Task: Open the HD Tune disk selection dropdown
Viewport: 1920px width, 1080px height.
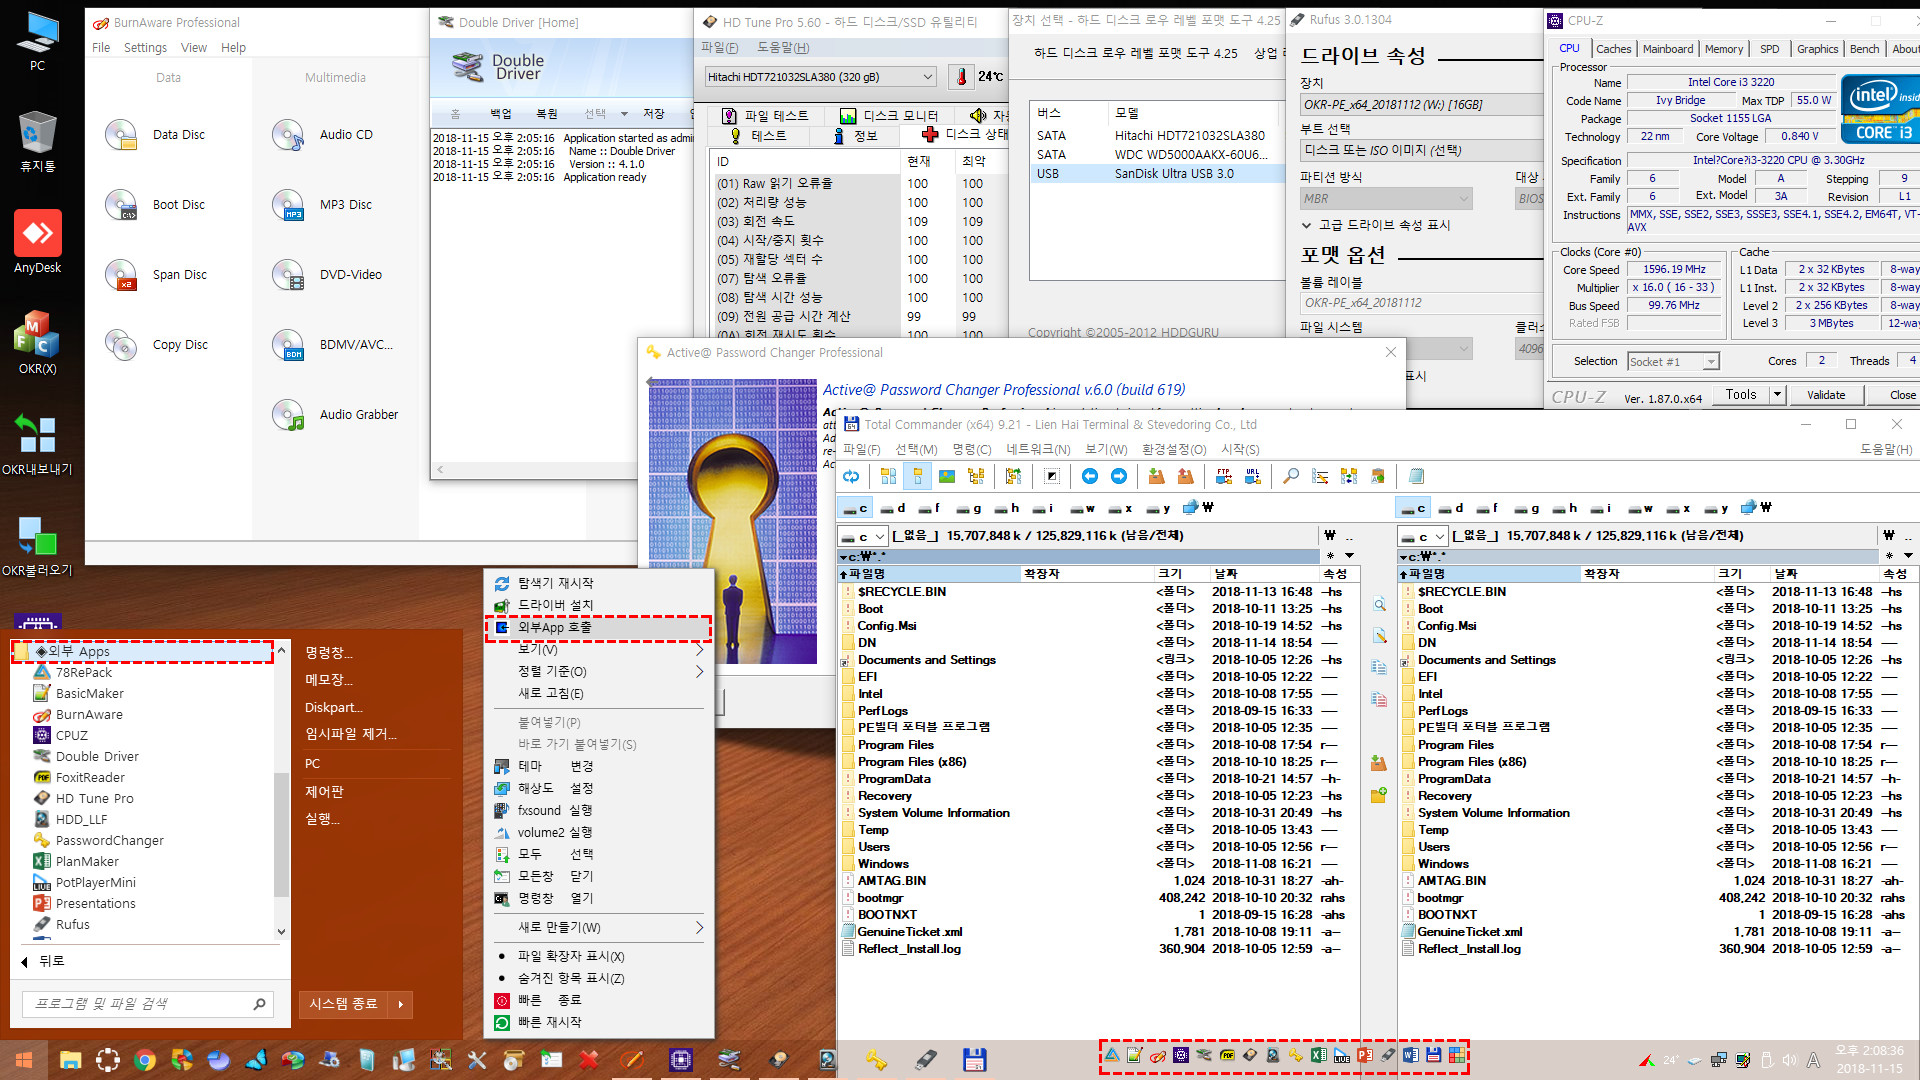Action: click(x=927, y=77)
